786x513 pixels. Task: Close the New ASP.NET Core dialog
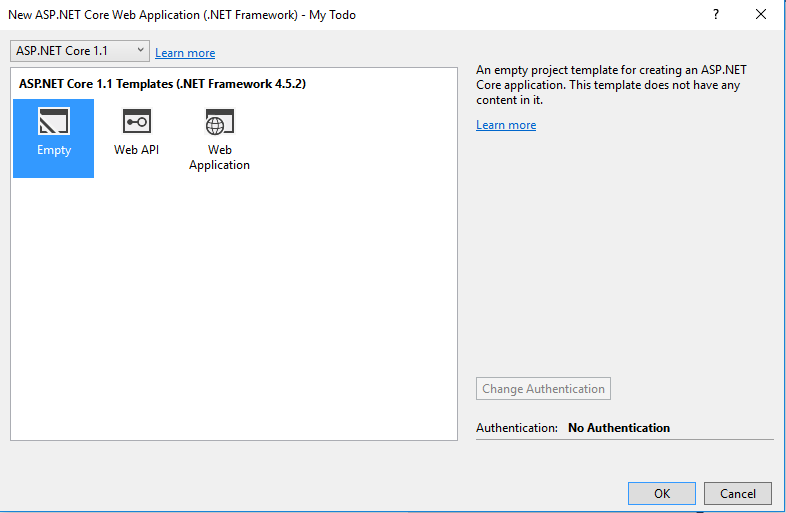point(761,15)
